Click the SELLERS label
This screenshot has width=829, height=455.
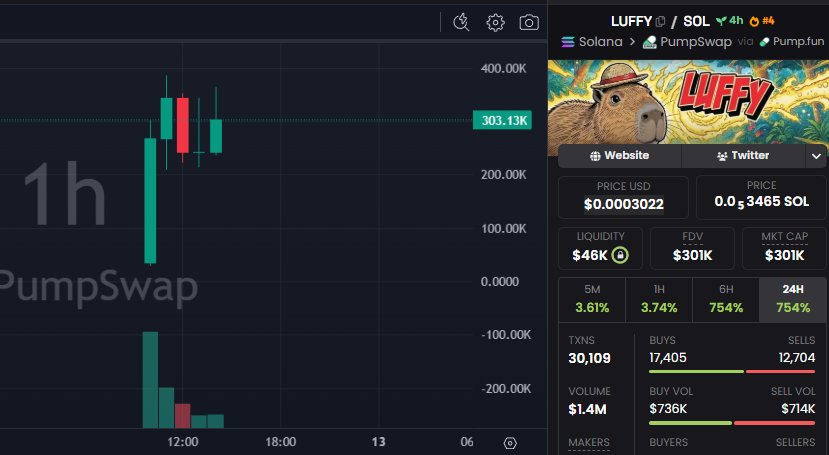(x=796, y=442)
